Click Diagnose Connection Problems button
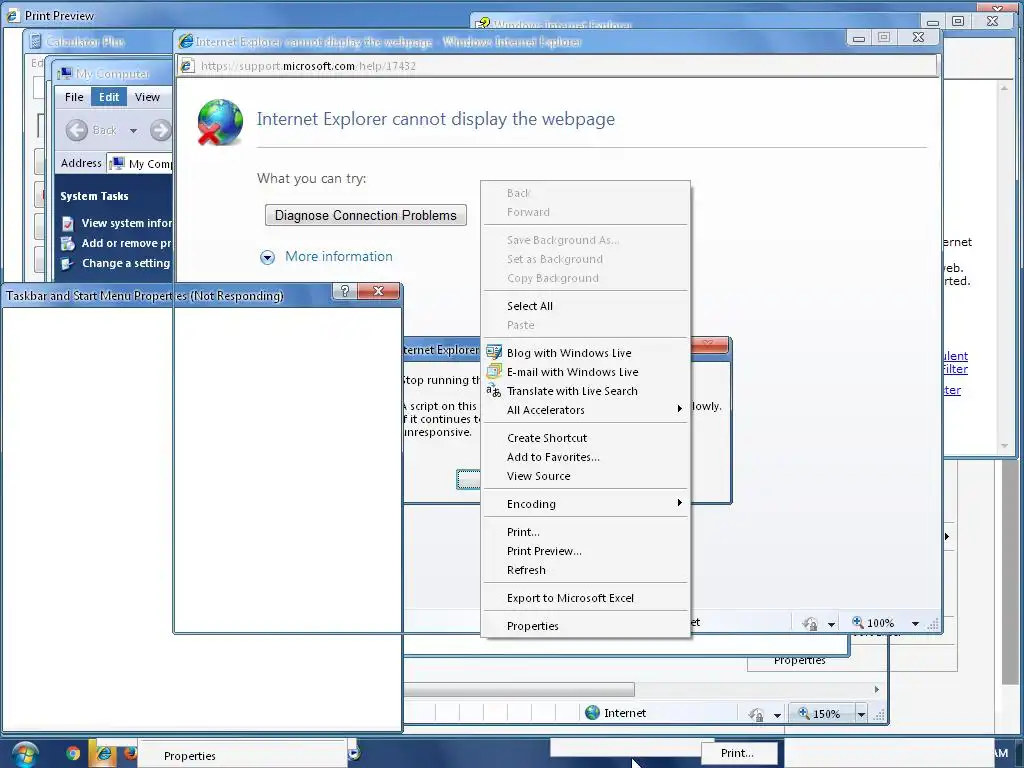This screenshot has width=1024, height=768. coord(366,215)
